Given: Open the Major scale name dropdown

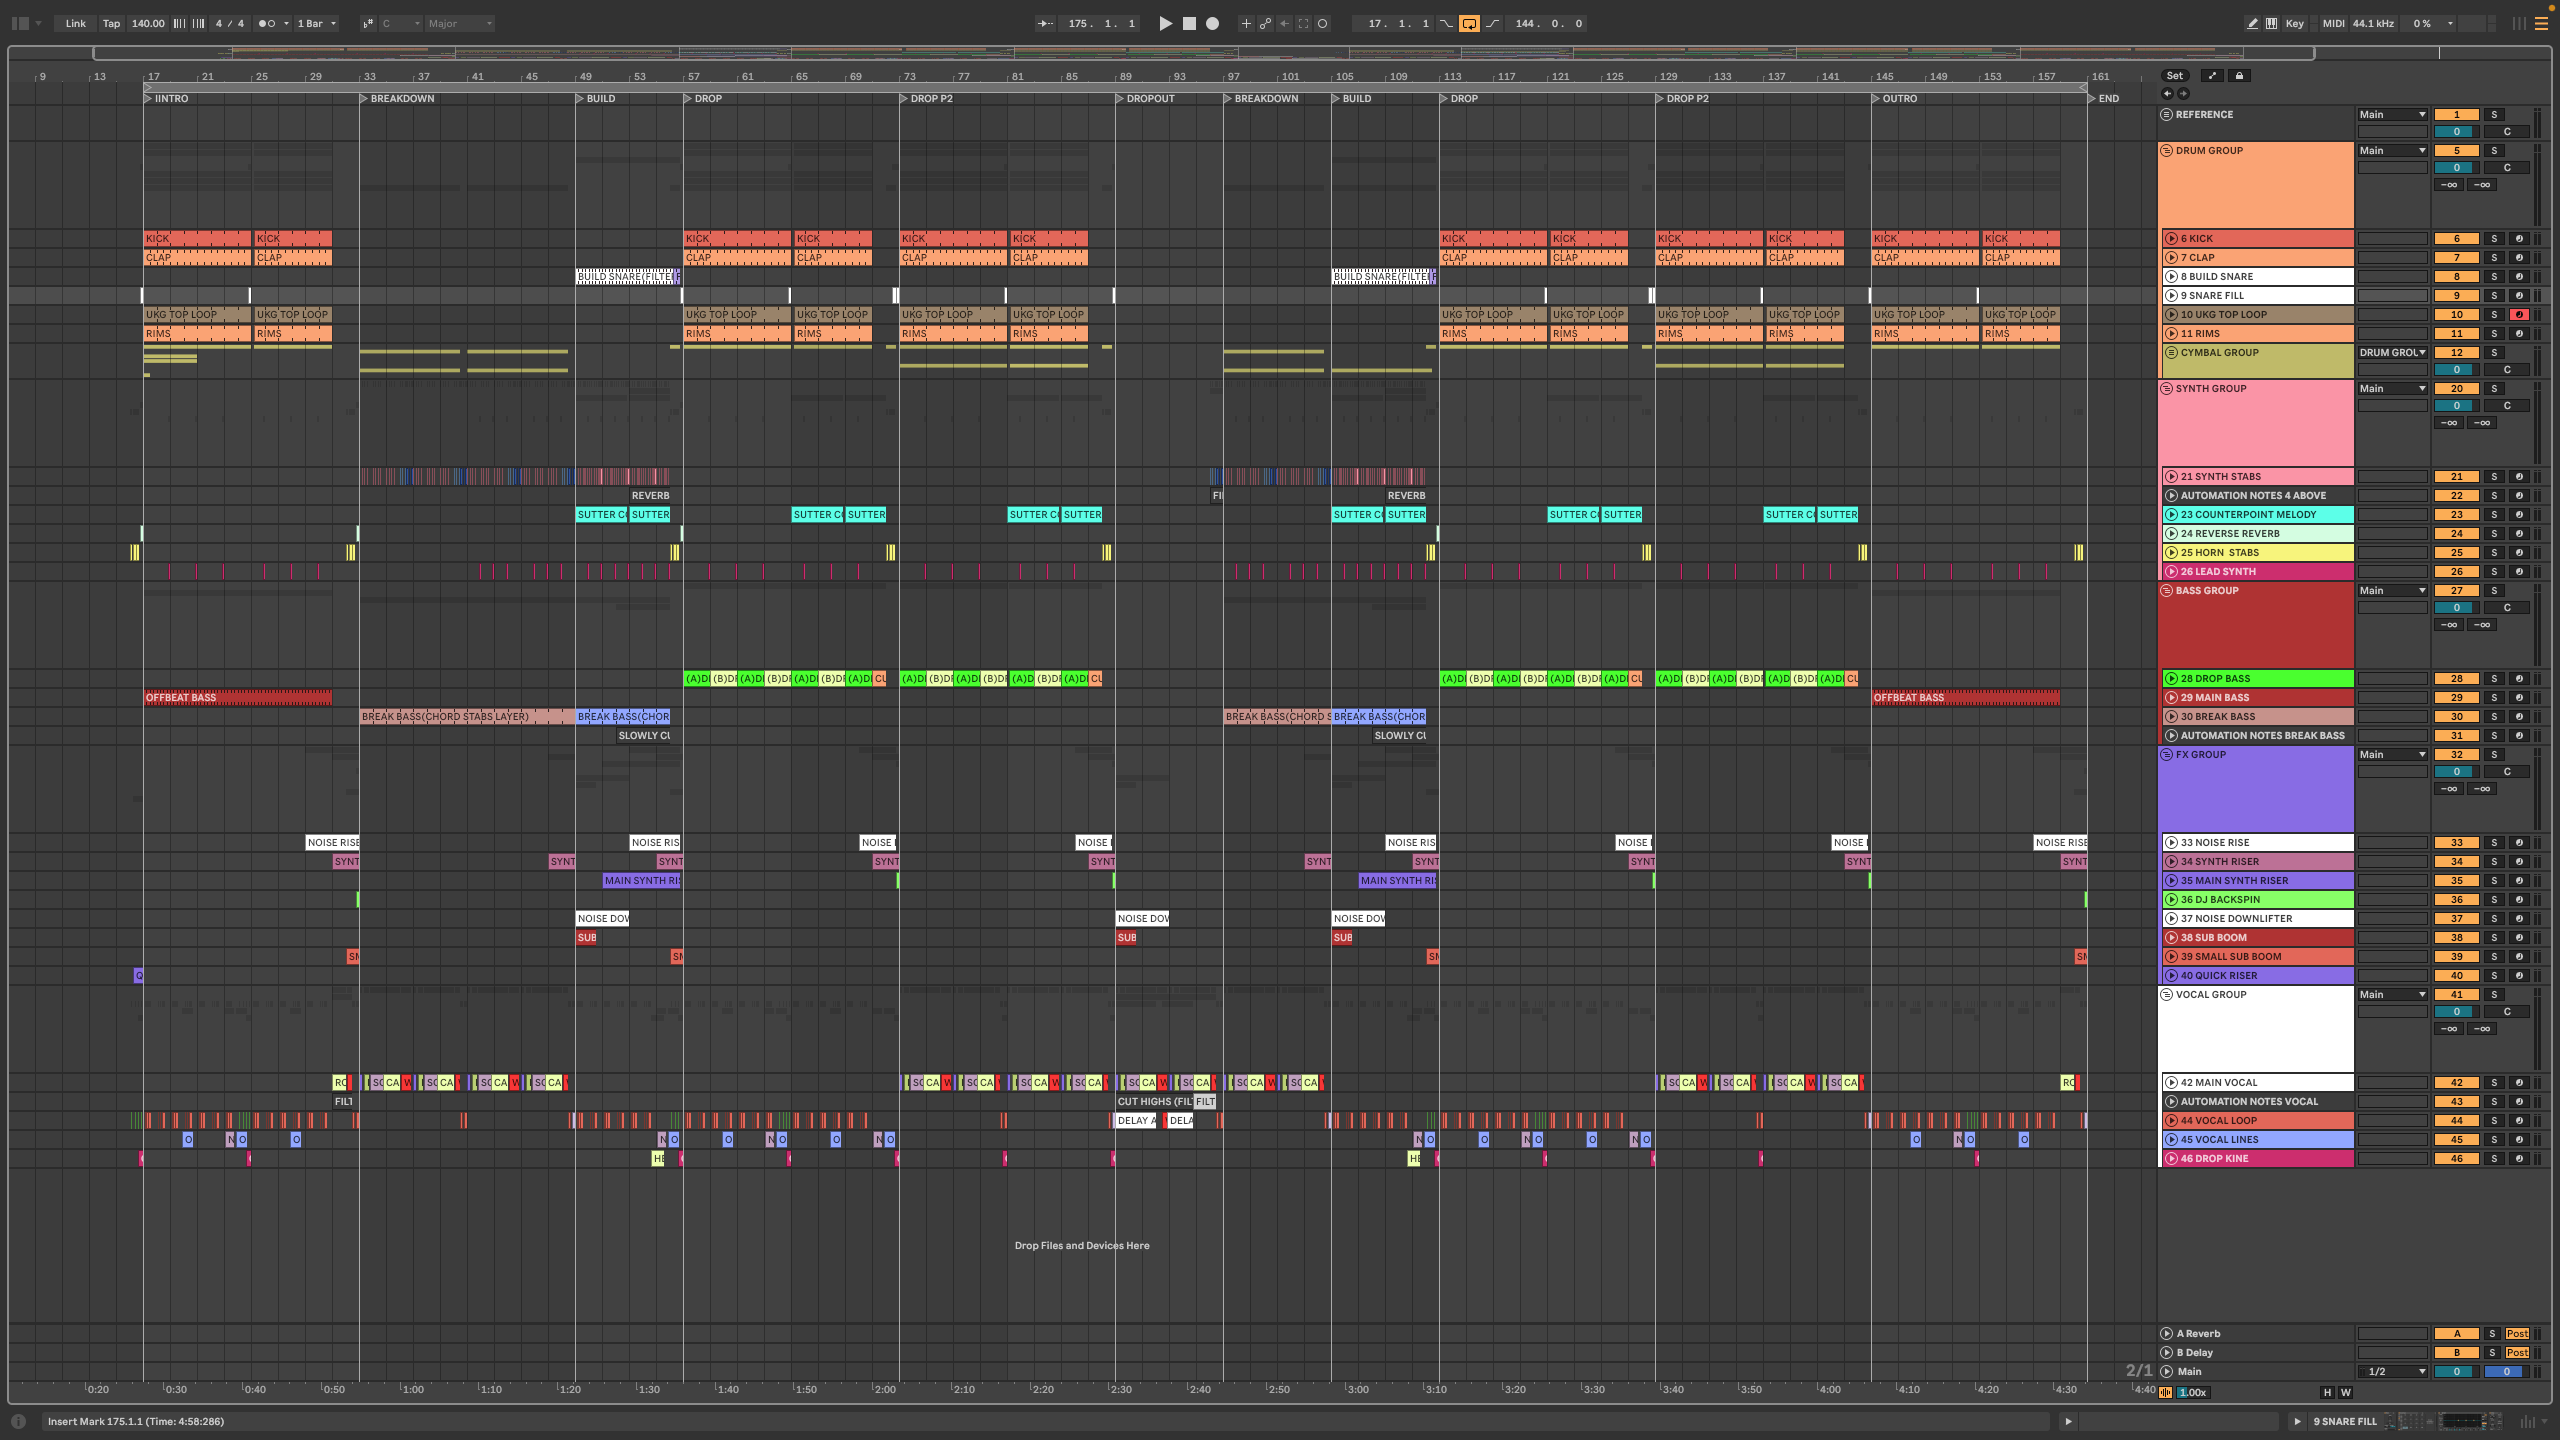Looking at the screenshot, I should click(x=460, y=23).
